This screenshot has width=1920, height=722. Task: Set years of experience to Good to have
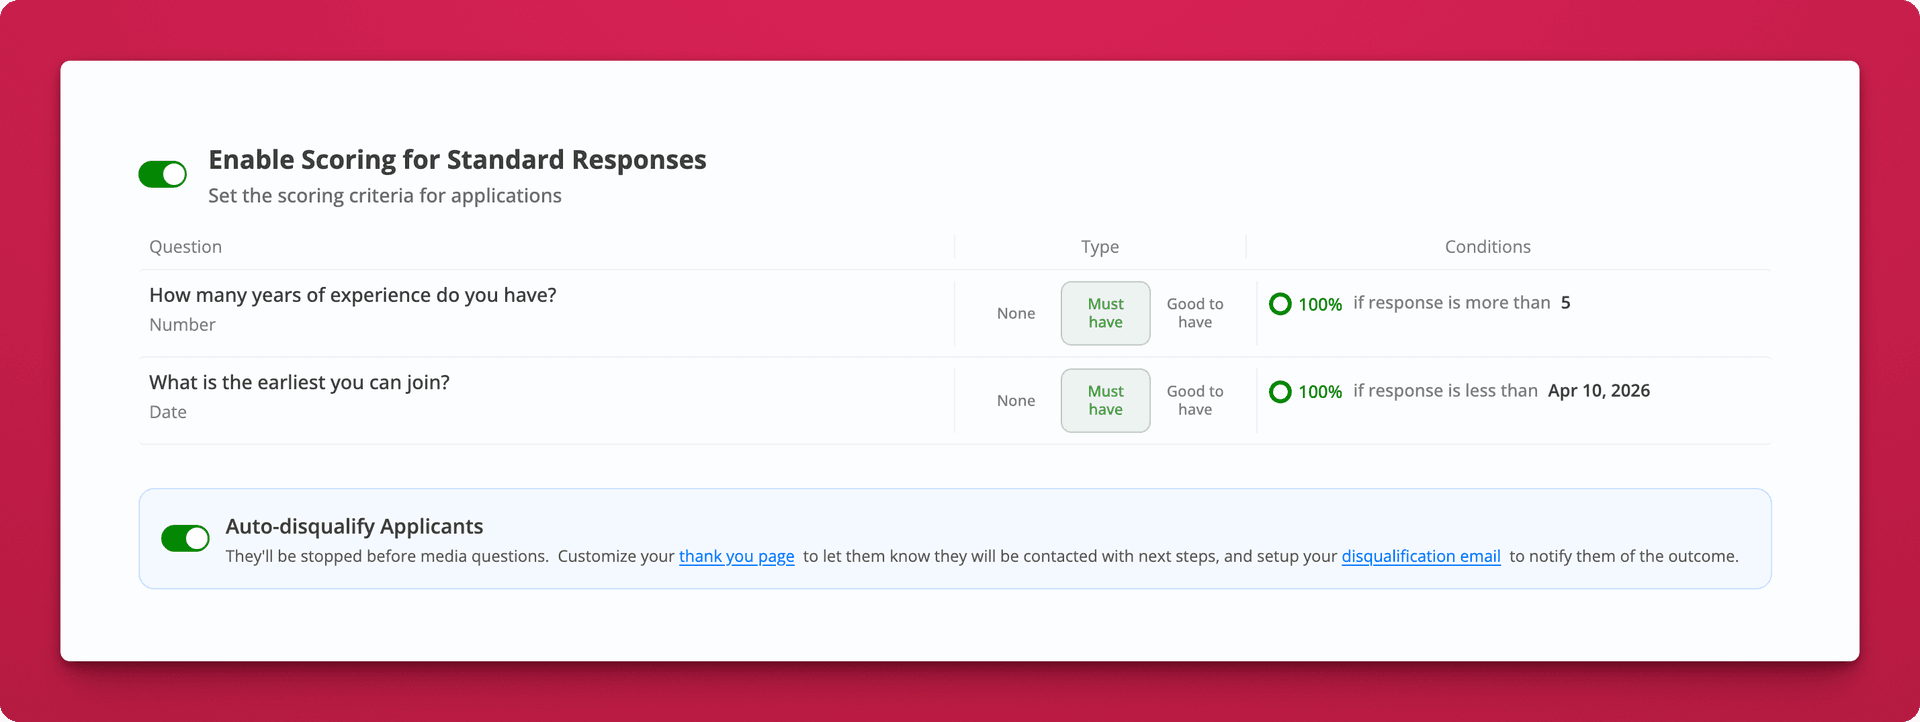click(x=1194, y=314)
